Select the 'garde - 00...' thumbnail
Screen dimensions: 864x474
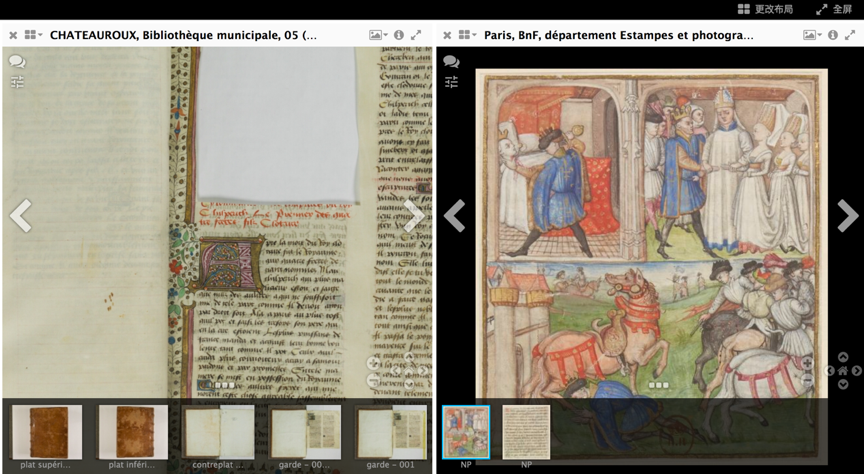[x=305, y=432]
